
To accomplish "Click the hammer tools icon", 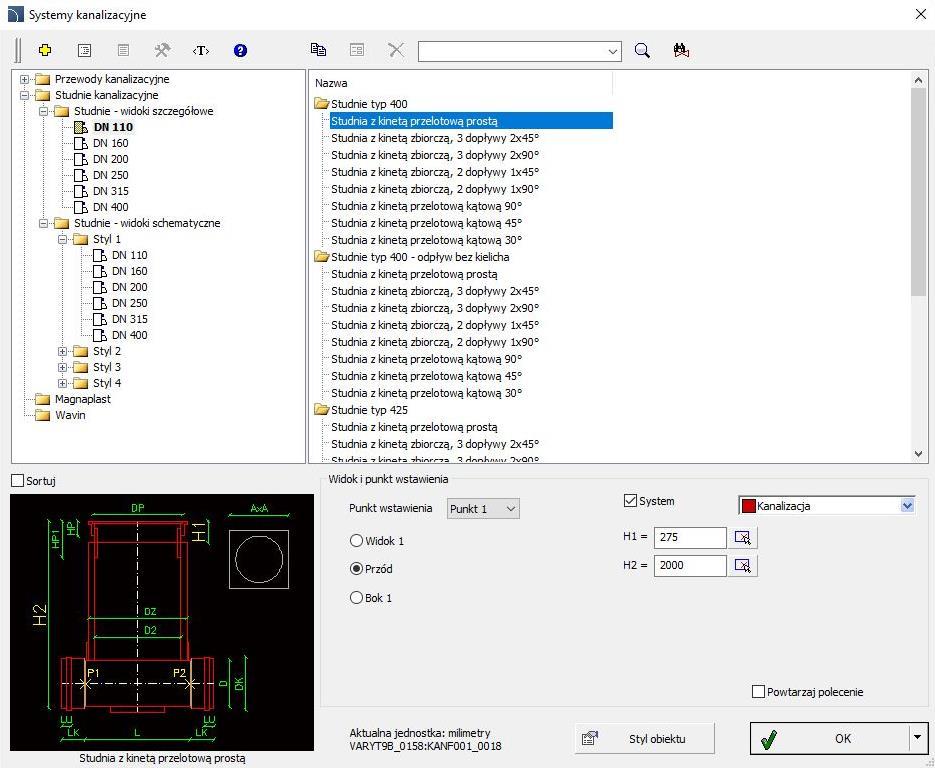I will (162, 50).
